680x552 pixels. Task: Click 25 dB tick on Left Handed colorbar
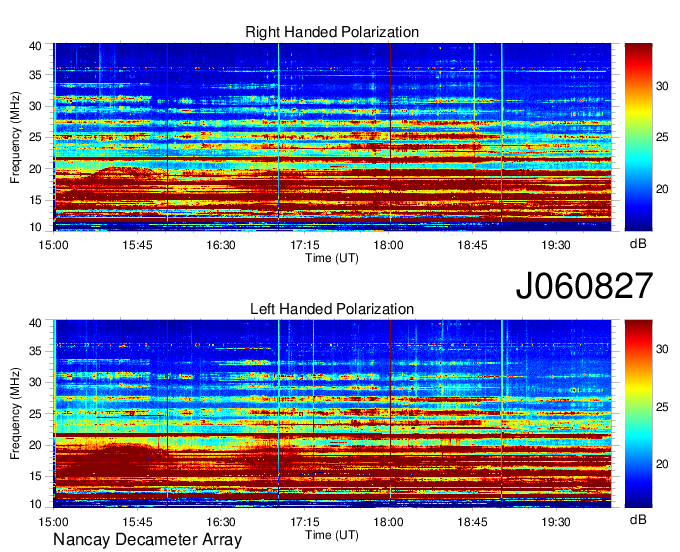(662, 407)
